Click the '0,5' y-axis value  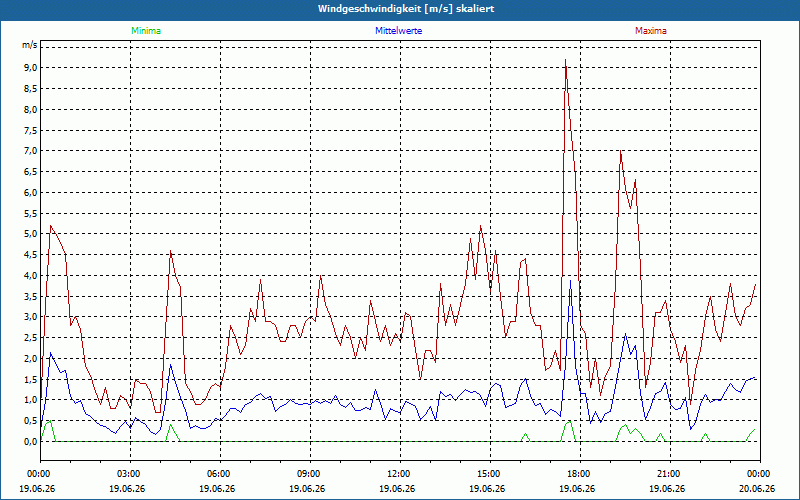31,421
